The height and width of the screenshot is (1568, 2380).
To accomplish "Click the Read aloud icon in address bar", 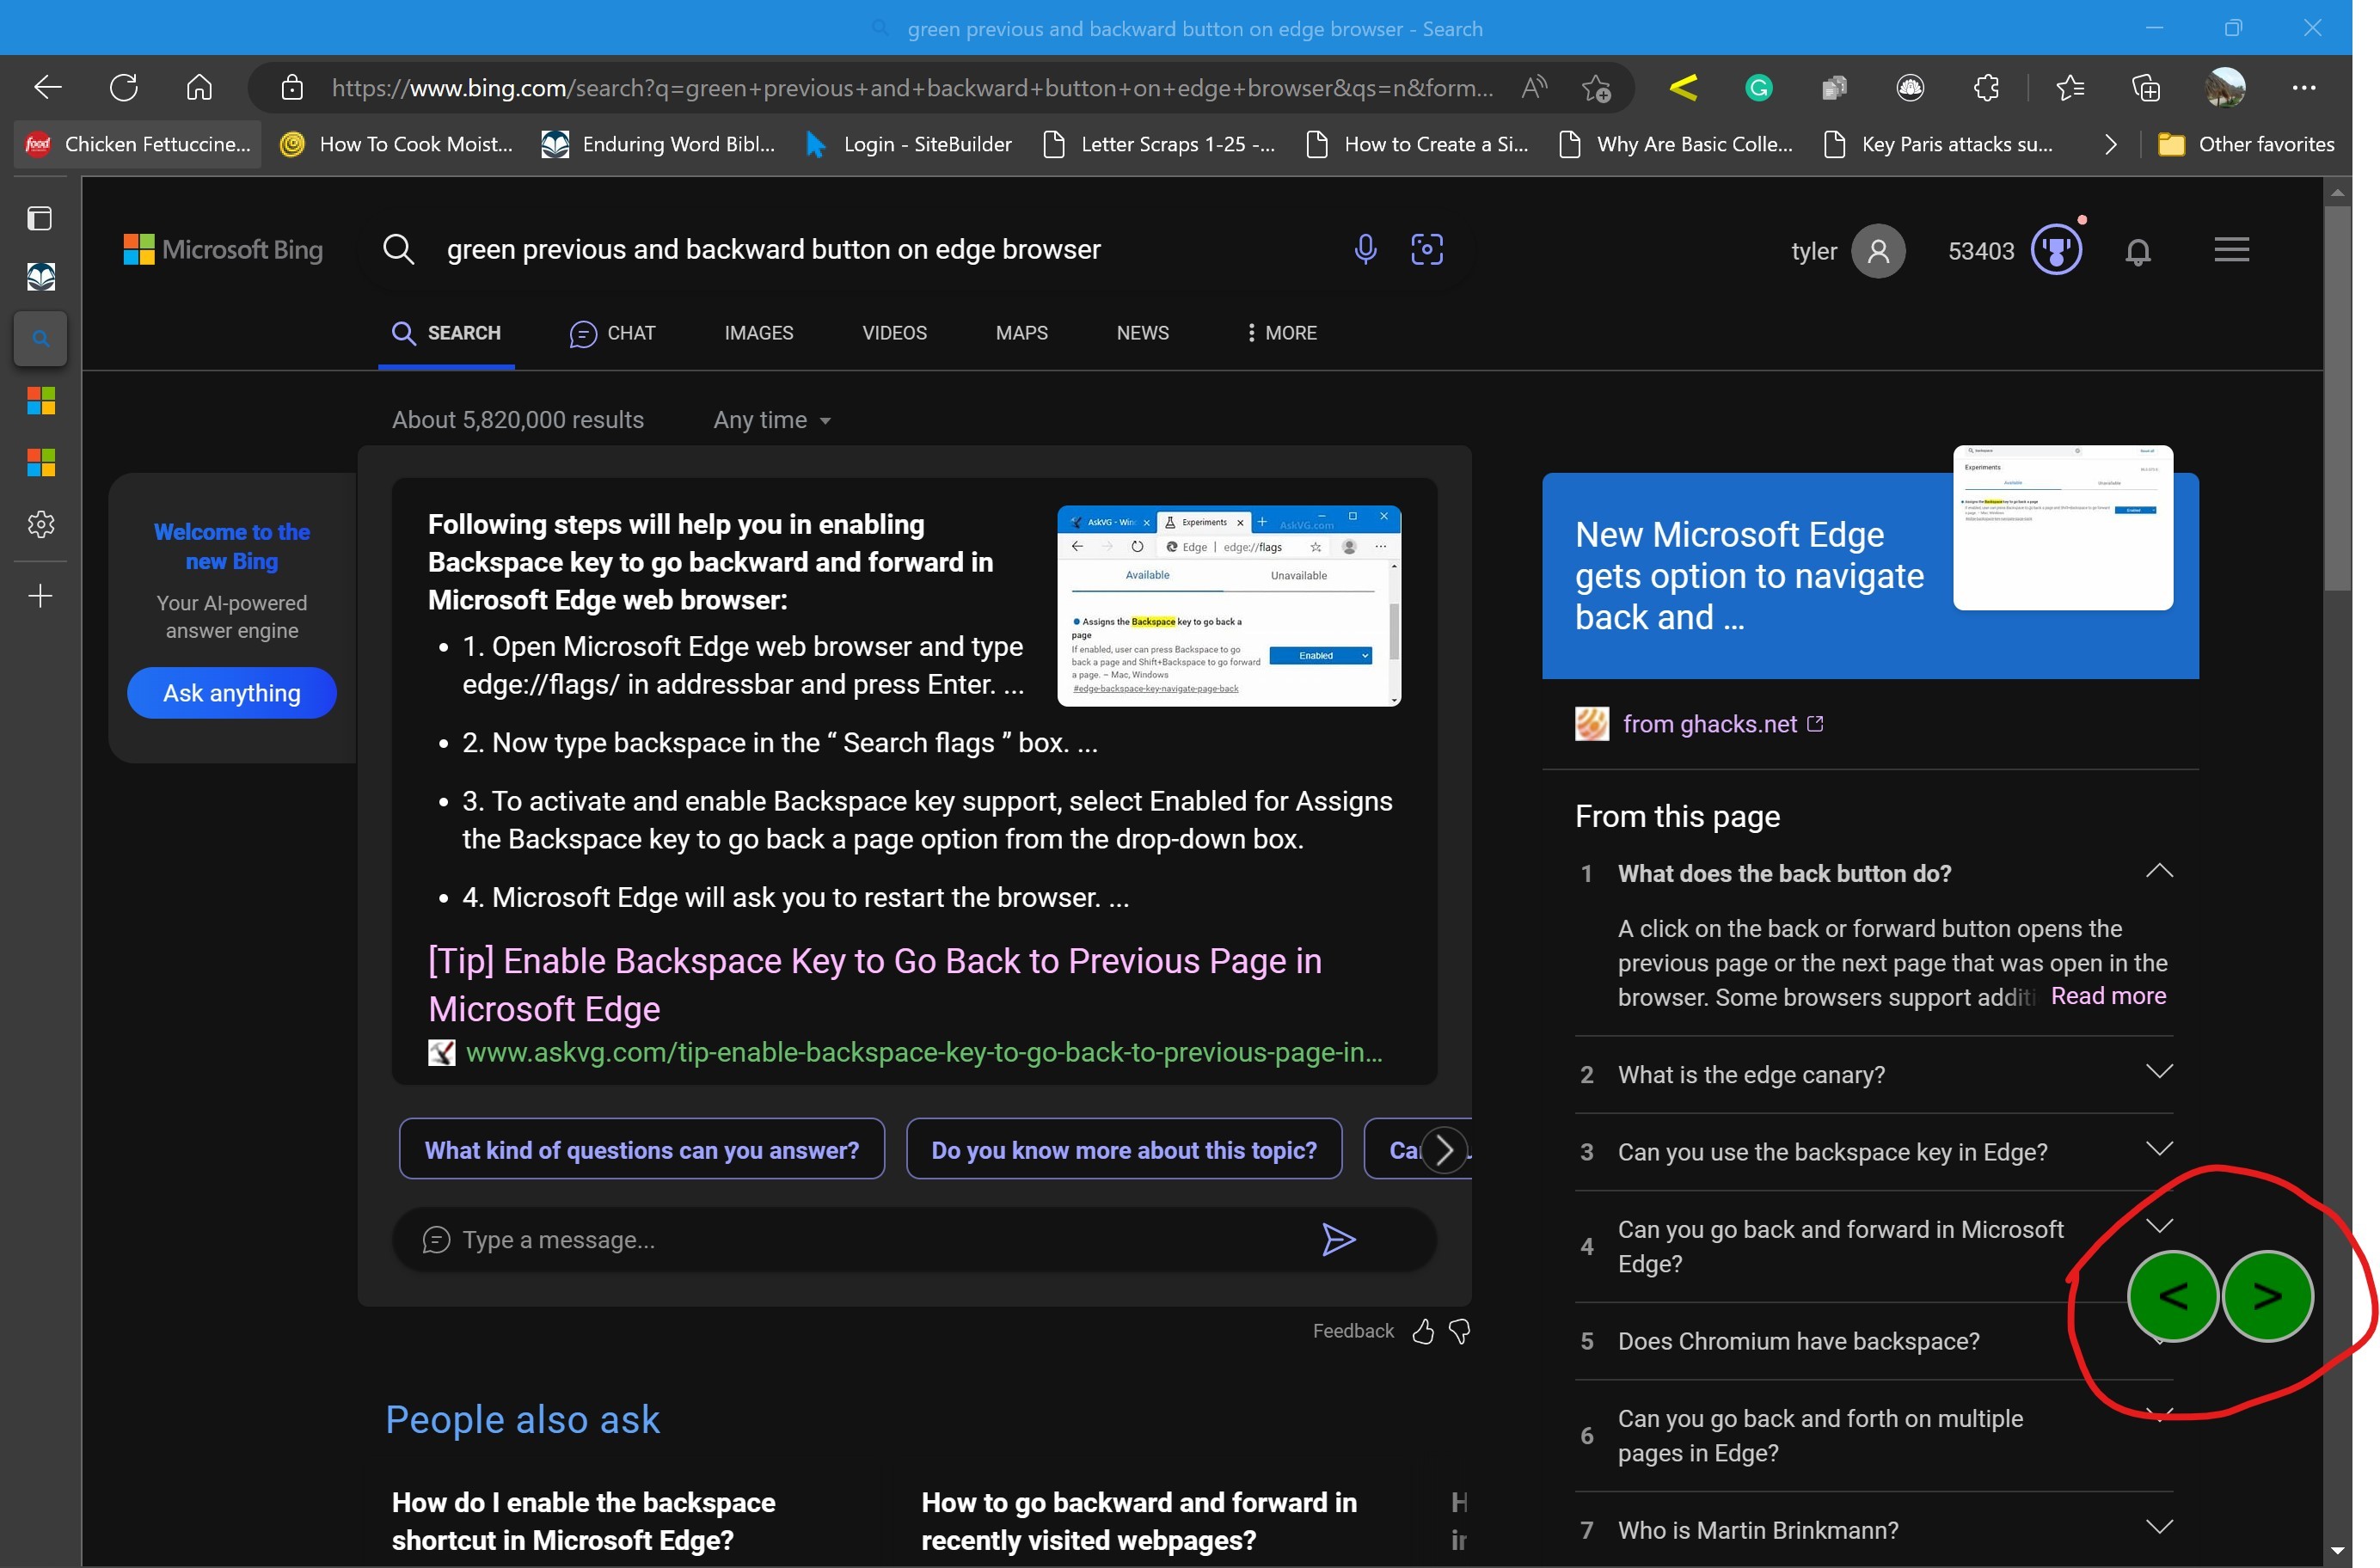I will point(1534,88).
